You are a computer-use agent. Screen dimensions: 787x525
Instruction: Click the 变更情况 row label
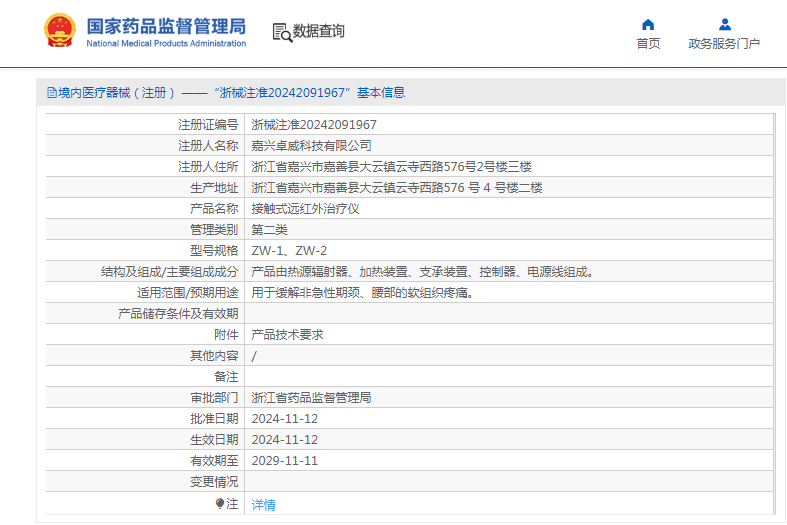tap(214, 482)
